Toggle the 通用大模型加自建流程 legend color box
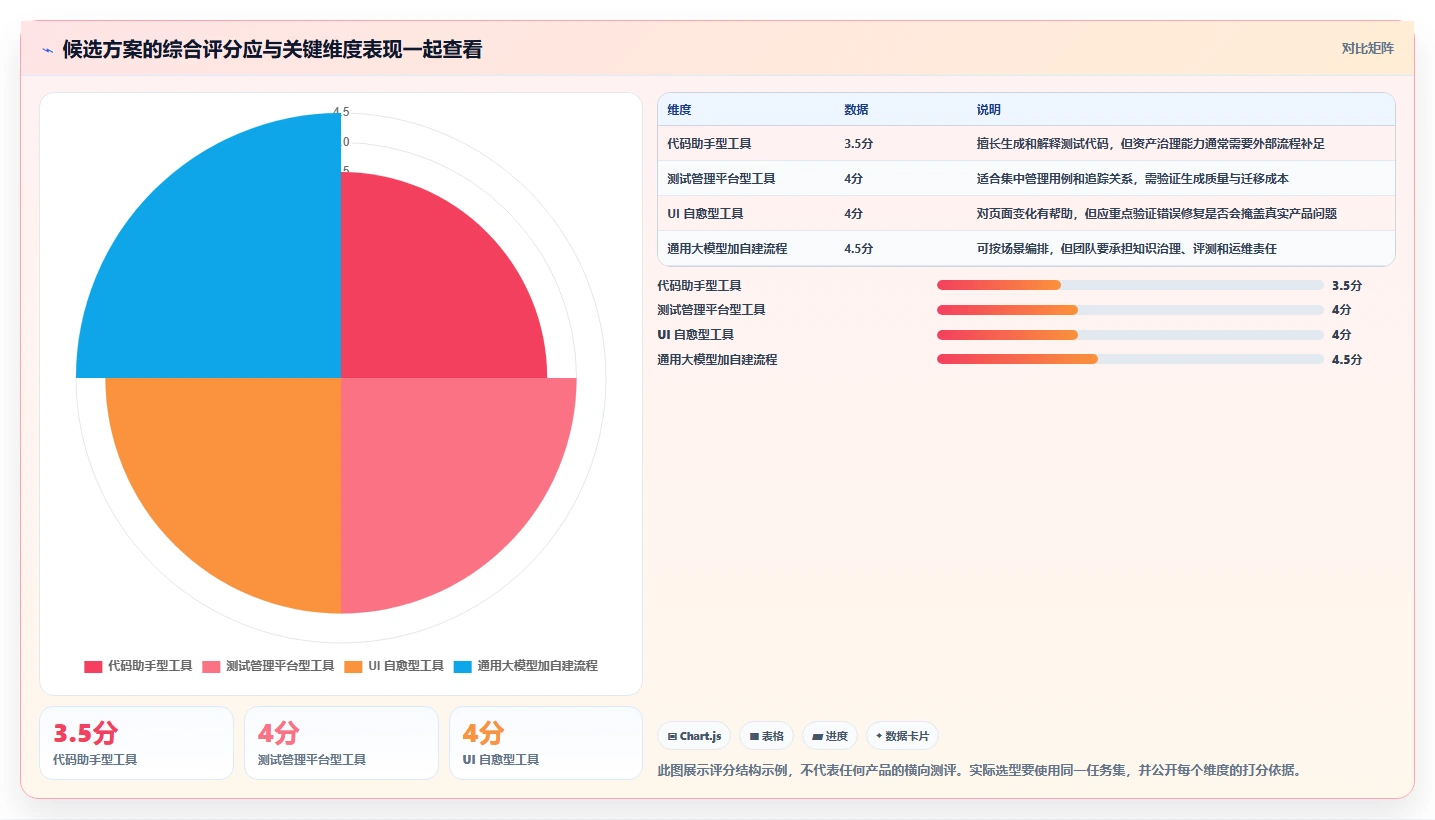1435x820 pixels. pyautogui.click(x=462, y=666)
